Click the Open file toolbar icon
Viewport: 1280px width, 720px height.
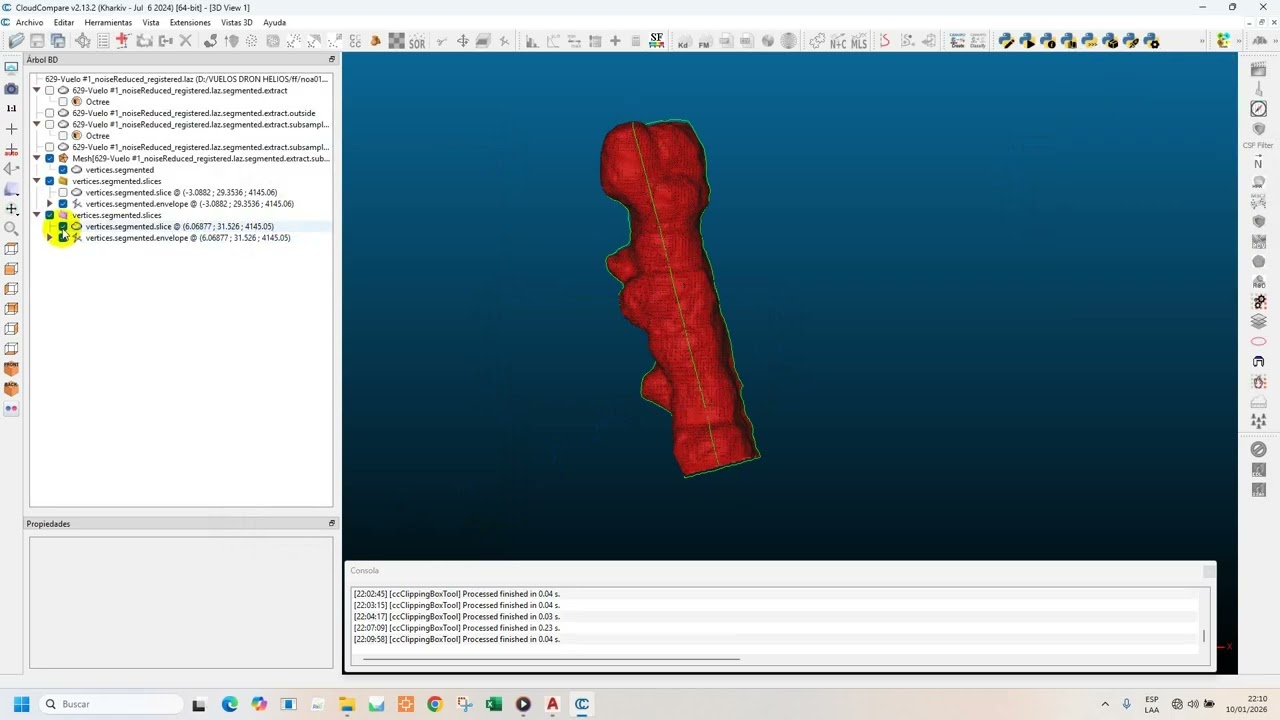(16, 41)
